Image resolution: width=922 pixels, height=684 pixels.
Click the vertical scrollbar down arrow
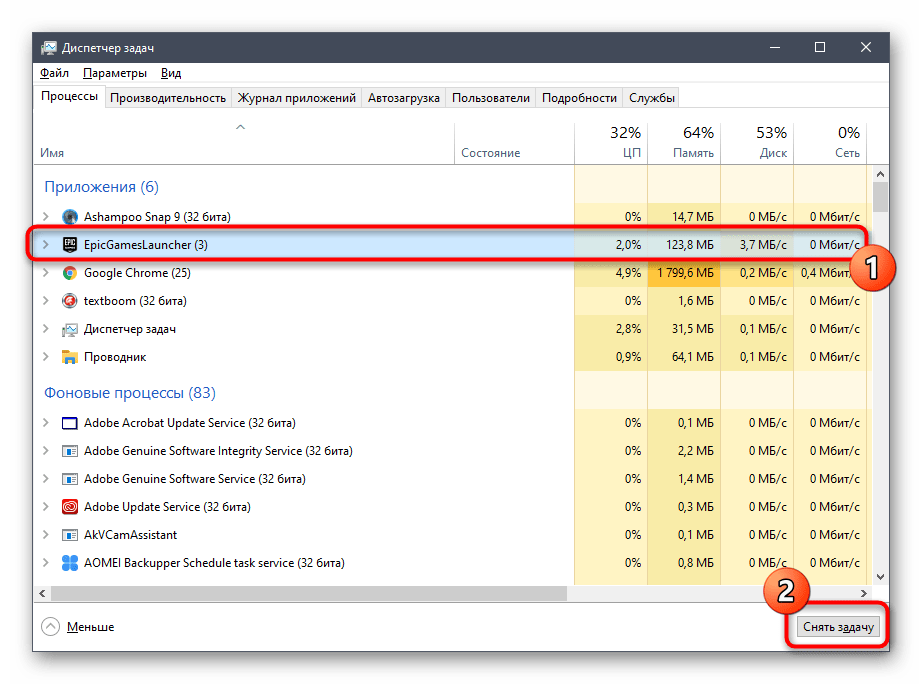(x=880, y=576)
